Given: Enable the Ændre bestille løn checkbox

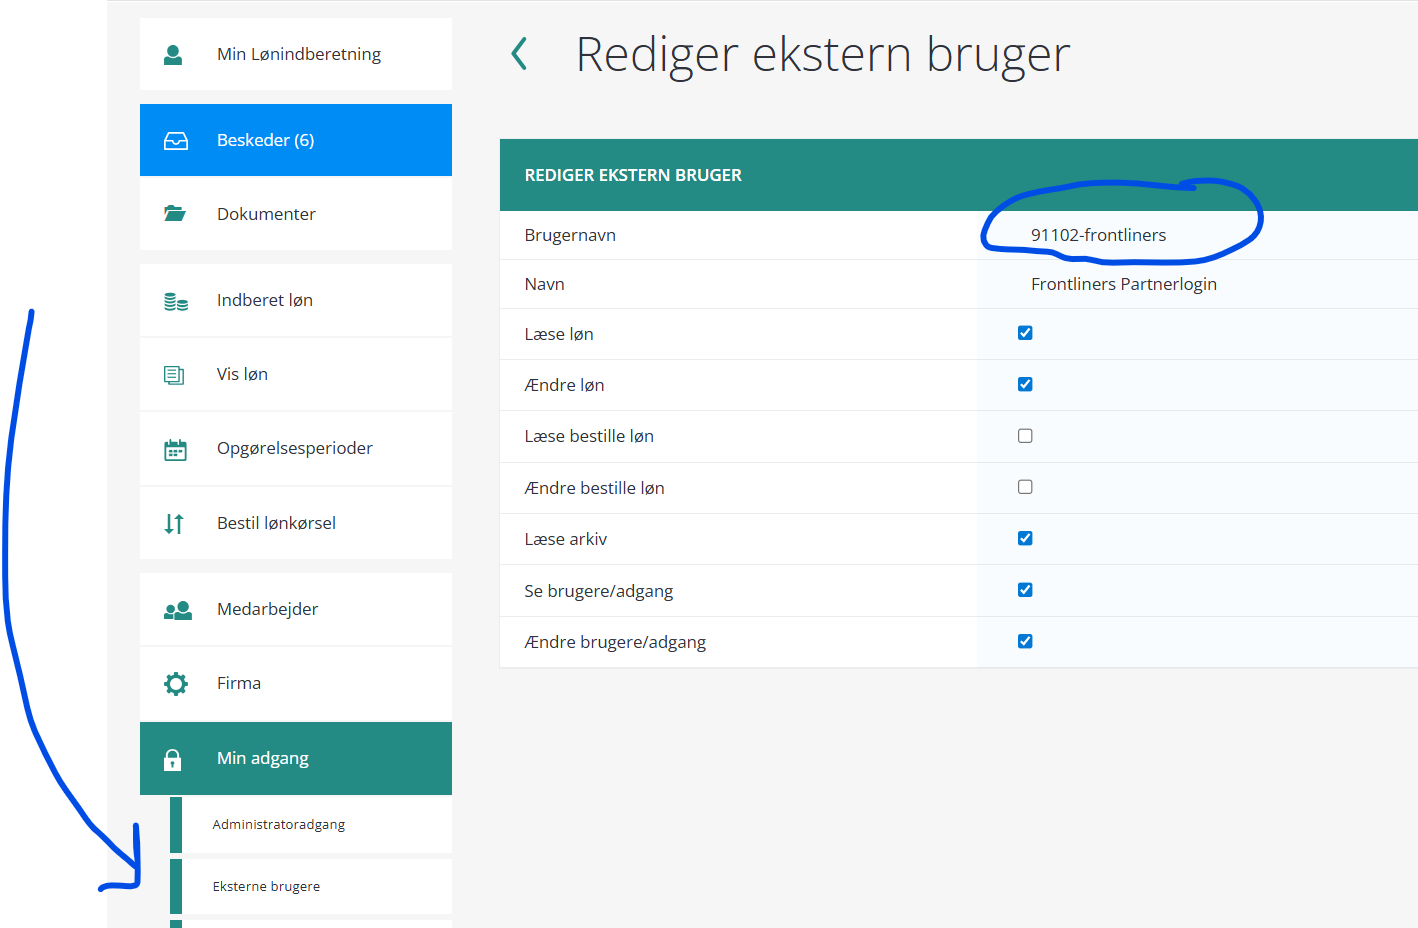Looking at the screenshot, I should pos(1025,487).
